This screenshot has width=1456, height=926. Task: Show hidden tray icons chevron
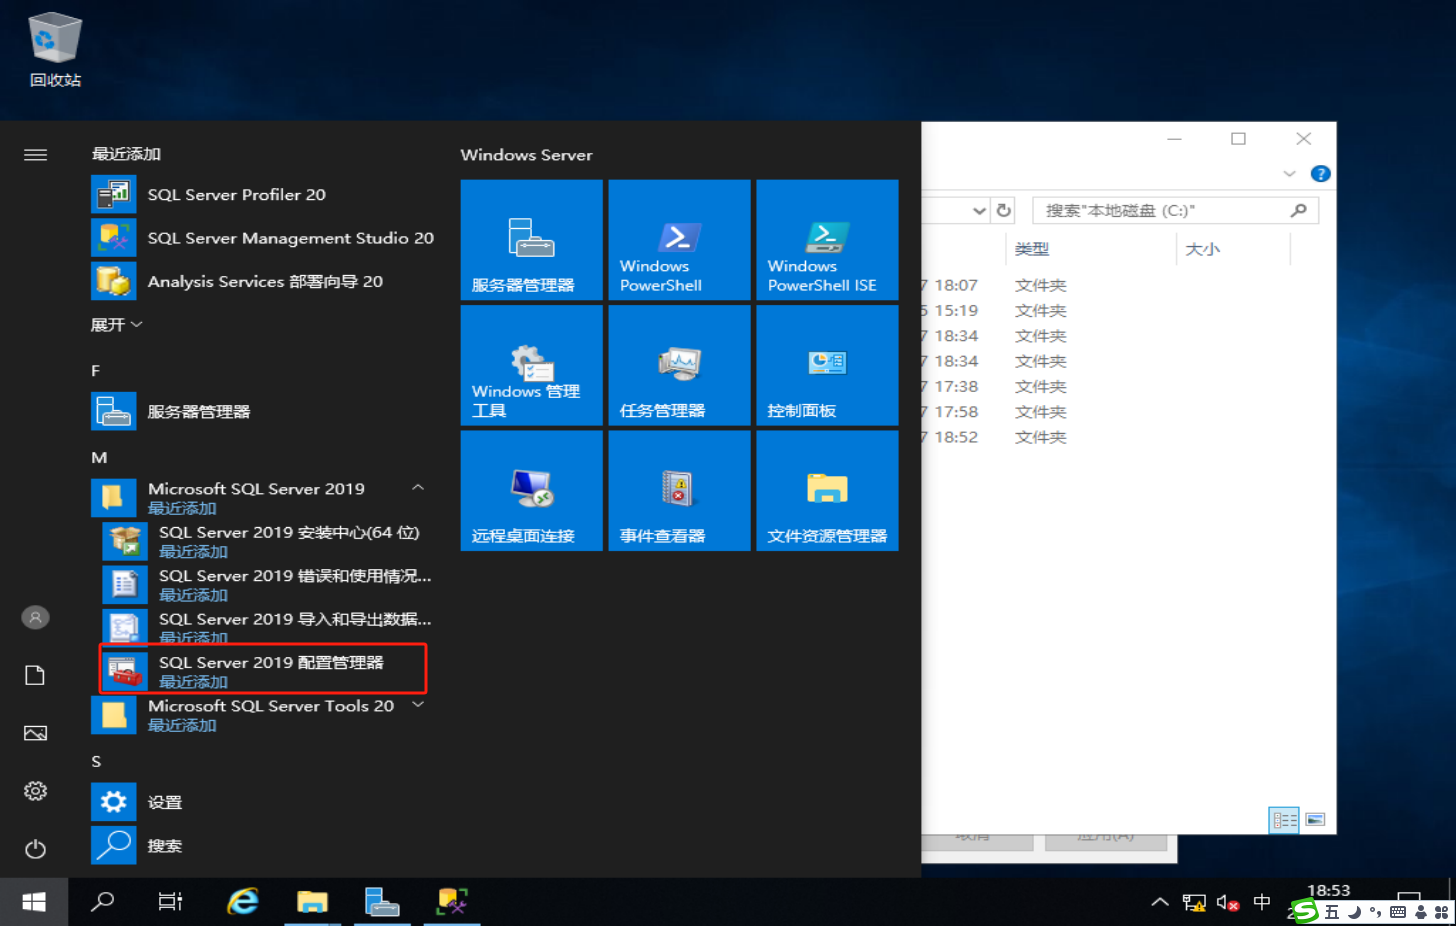pyautogui.click(x=1160, y=902)
